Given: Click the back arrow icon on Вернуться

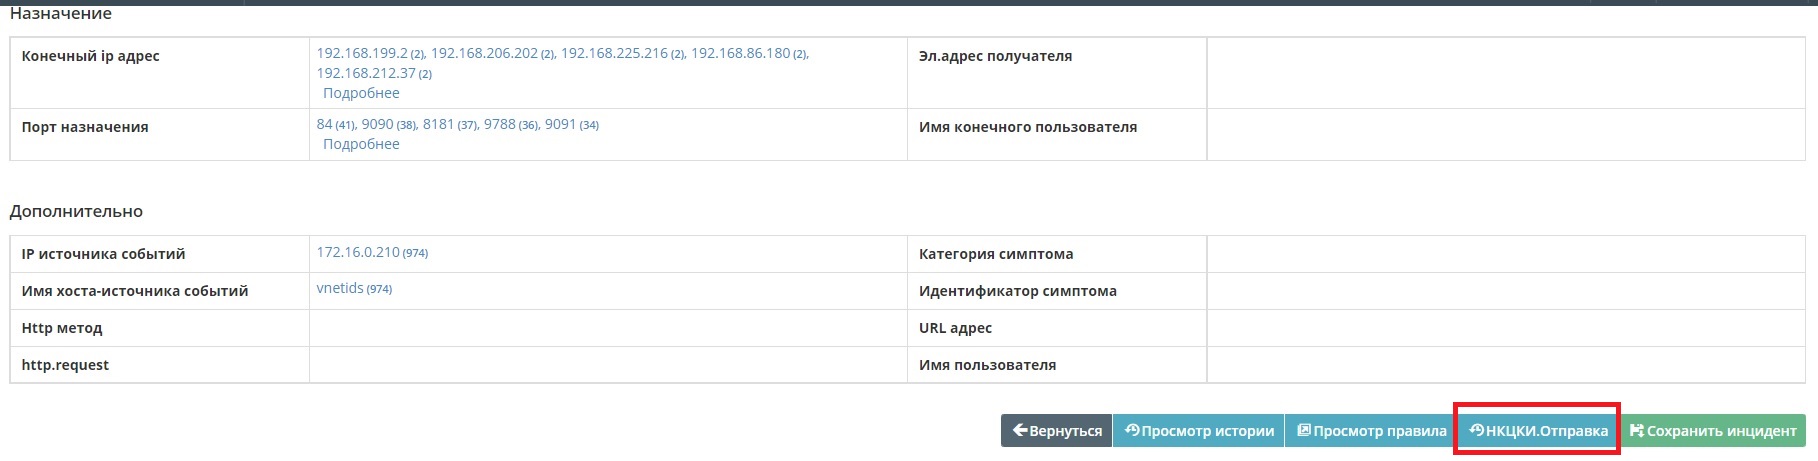Looking at the screenshot, I should point(1020,430).
